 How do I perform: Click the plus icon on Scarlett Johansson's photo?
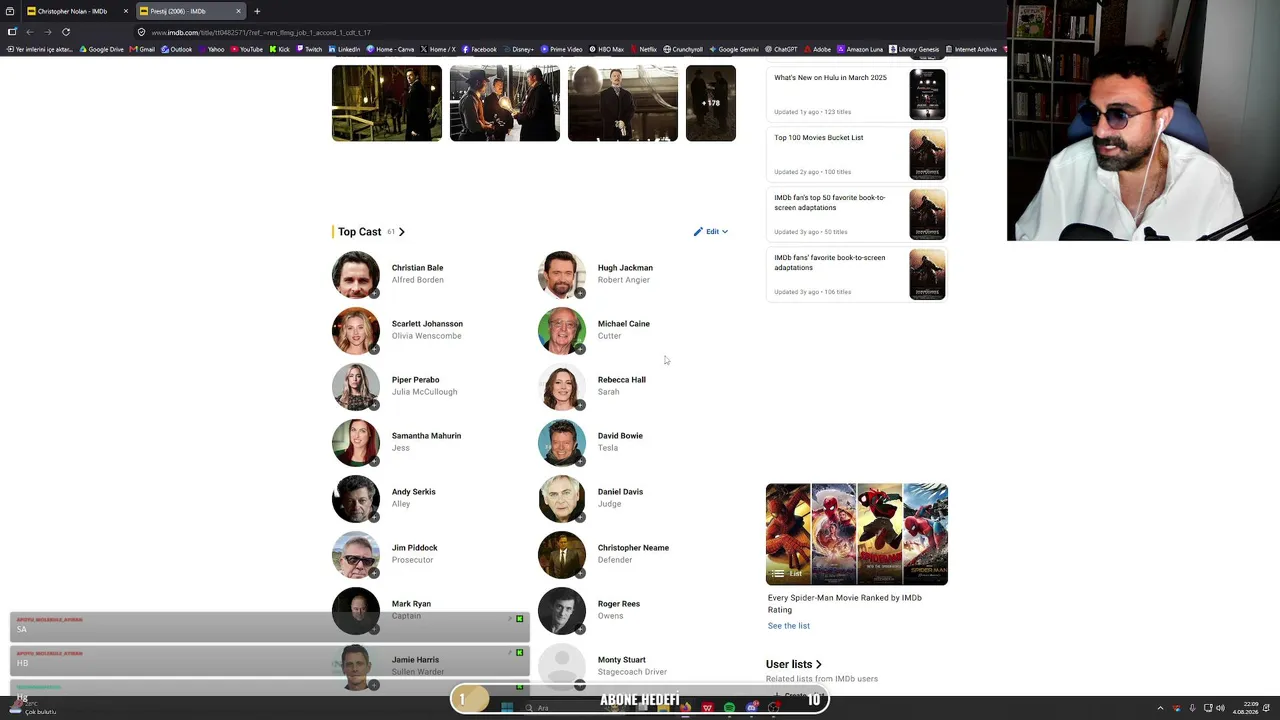374,349
